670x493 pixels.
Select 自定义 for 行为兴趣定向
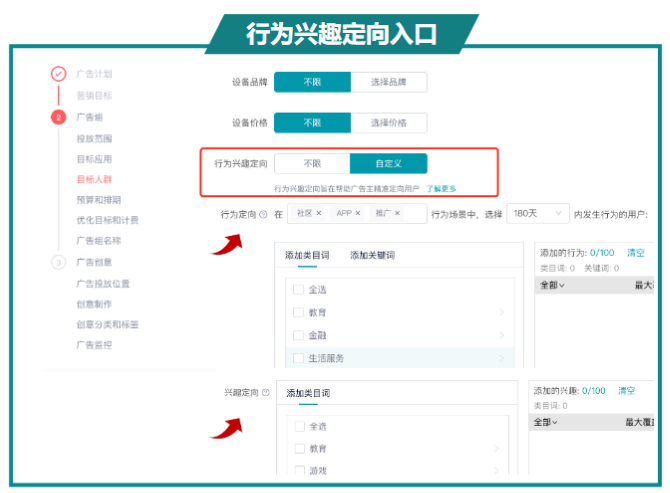click(388, 164)
